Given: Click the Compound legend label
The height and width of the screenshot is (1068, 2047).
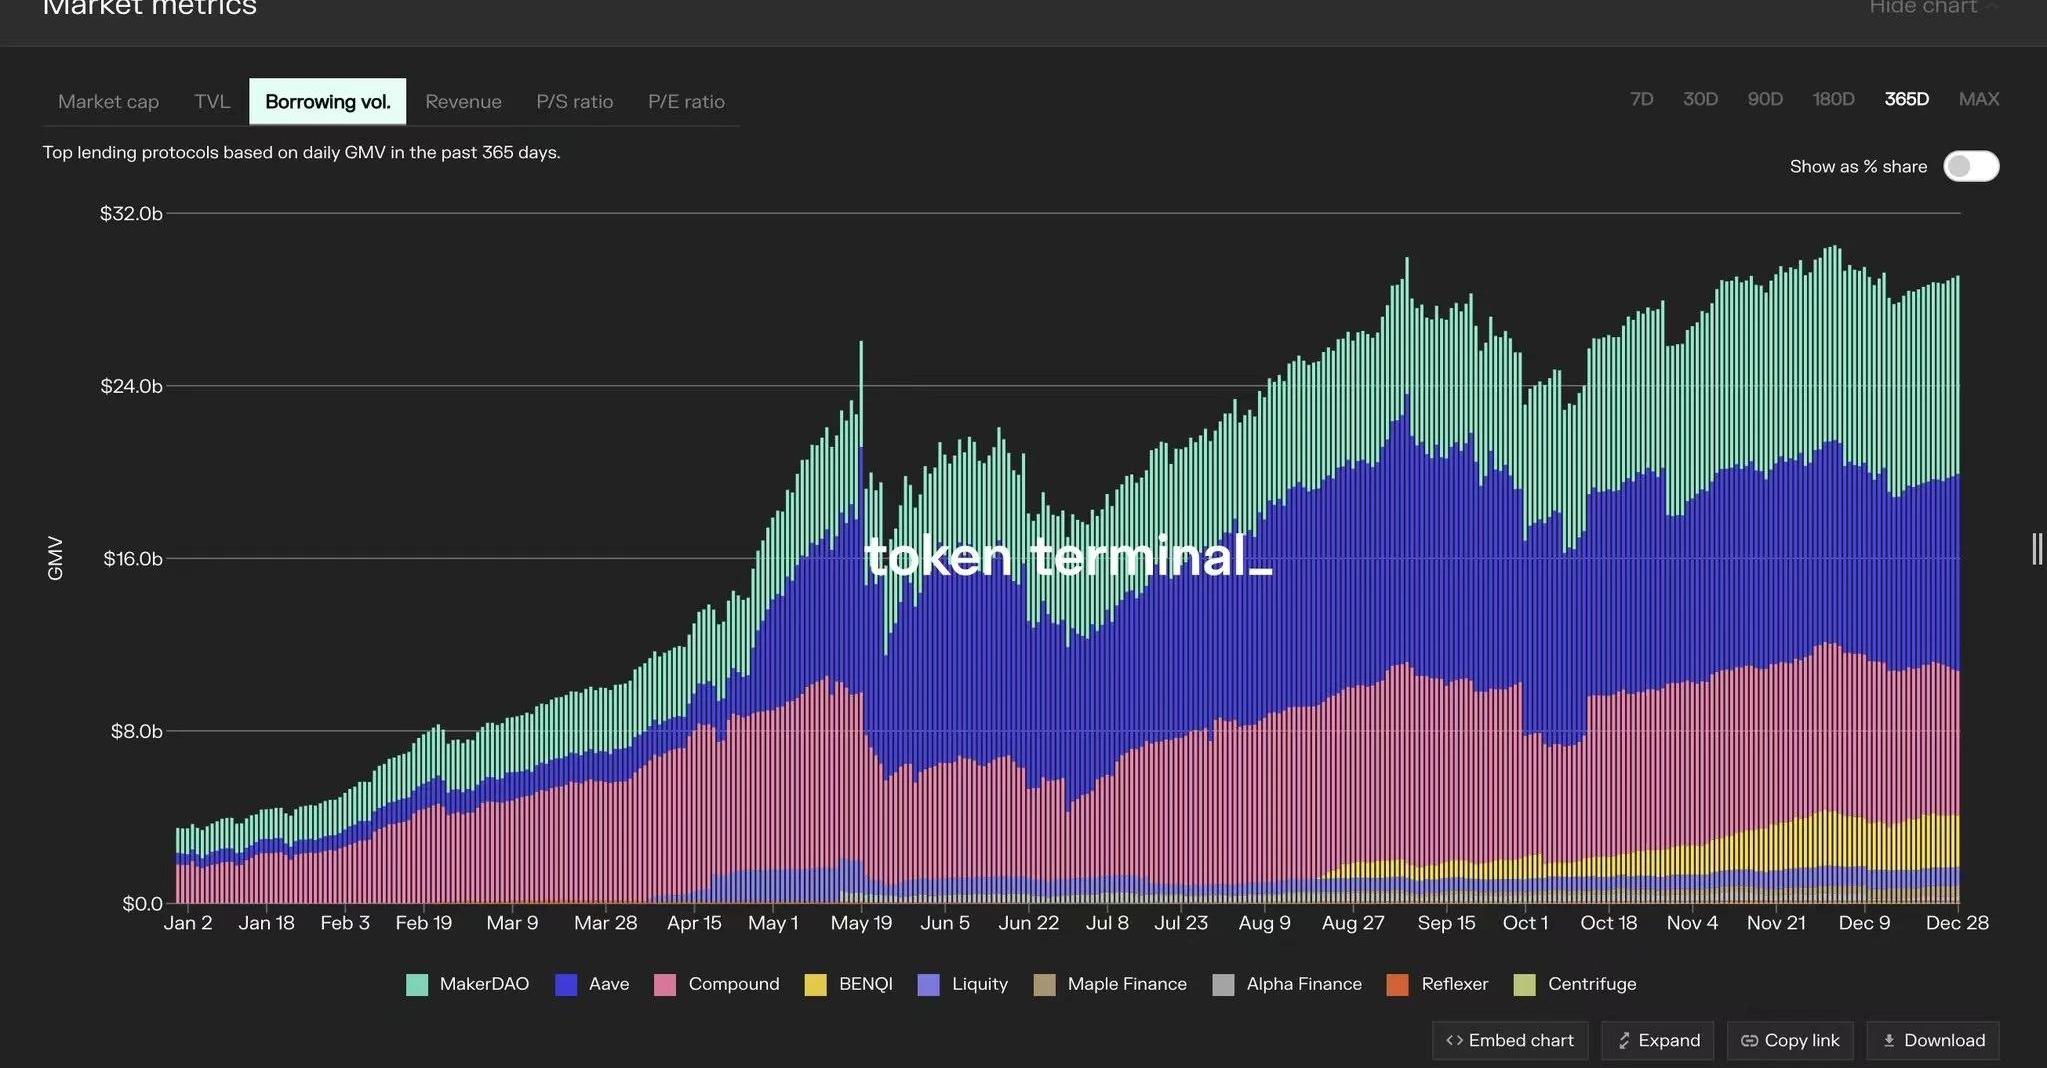Looking at the screenshot, I should 734,984.
